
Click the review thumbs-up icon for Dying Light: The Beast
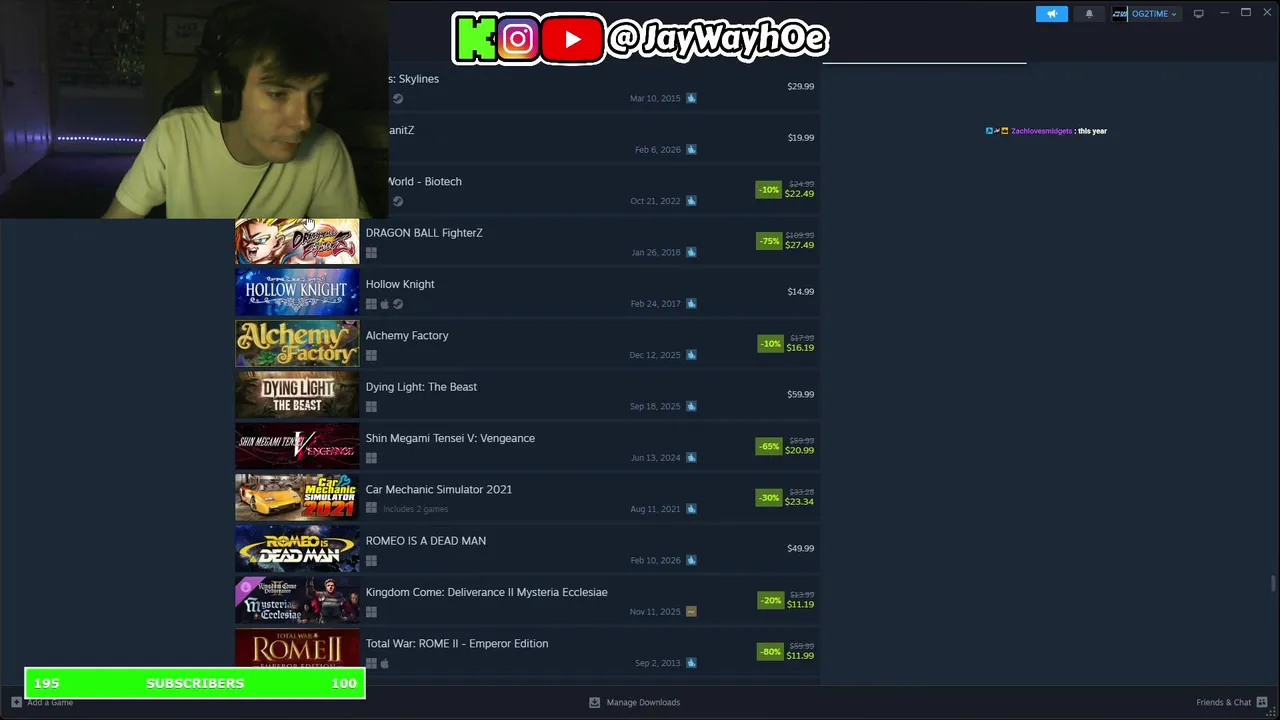point(691,406)
